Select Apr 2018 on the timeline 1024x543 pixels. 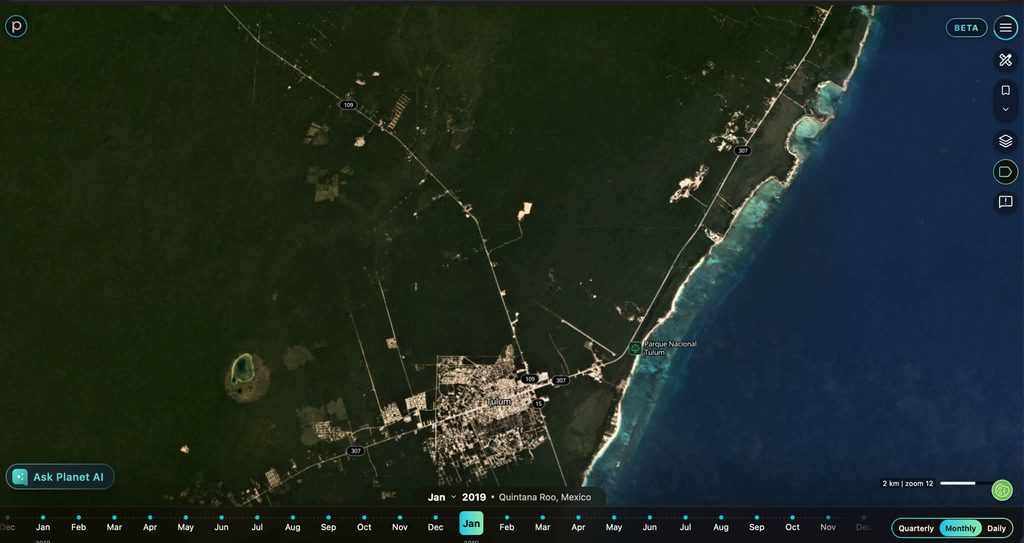[150, 527]
